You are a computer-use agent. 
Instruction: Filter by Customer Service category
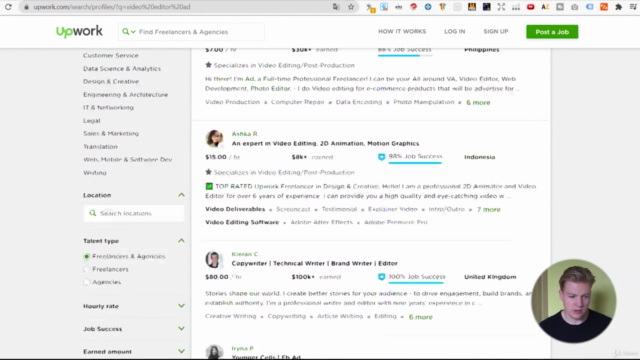point(111,55)
